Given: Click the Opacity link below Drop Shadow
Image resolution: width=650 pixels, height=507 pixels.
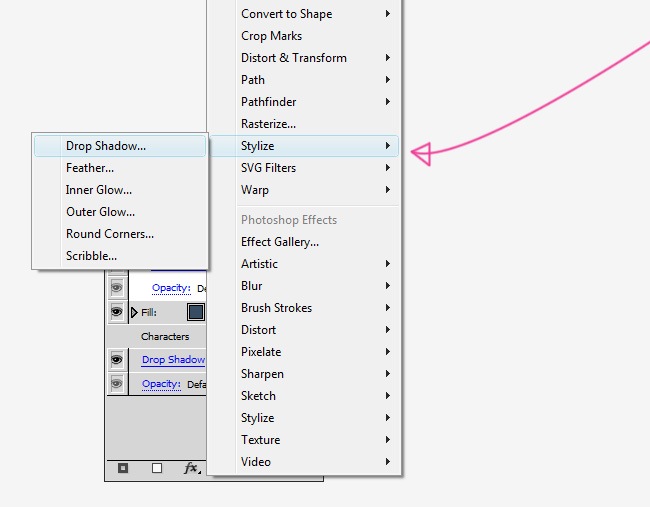Looking at the screenshot, I should point(161,384).
